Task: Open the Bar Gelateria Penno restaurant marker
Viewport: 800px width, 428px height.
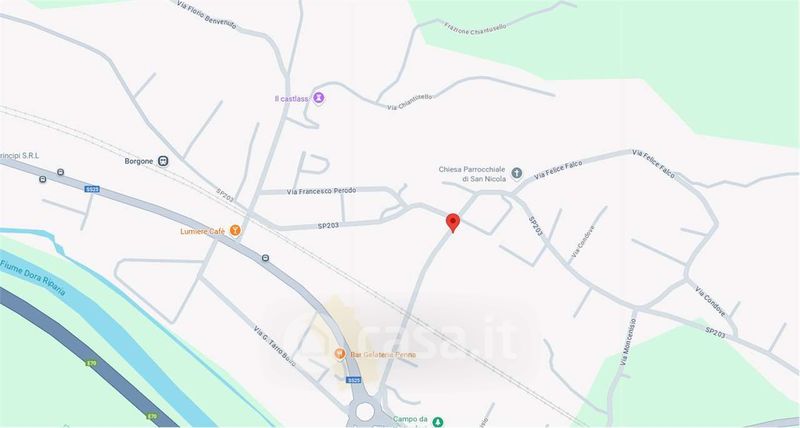Action: [340, 354]
